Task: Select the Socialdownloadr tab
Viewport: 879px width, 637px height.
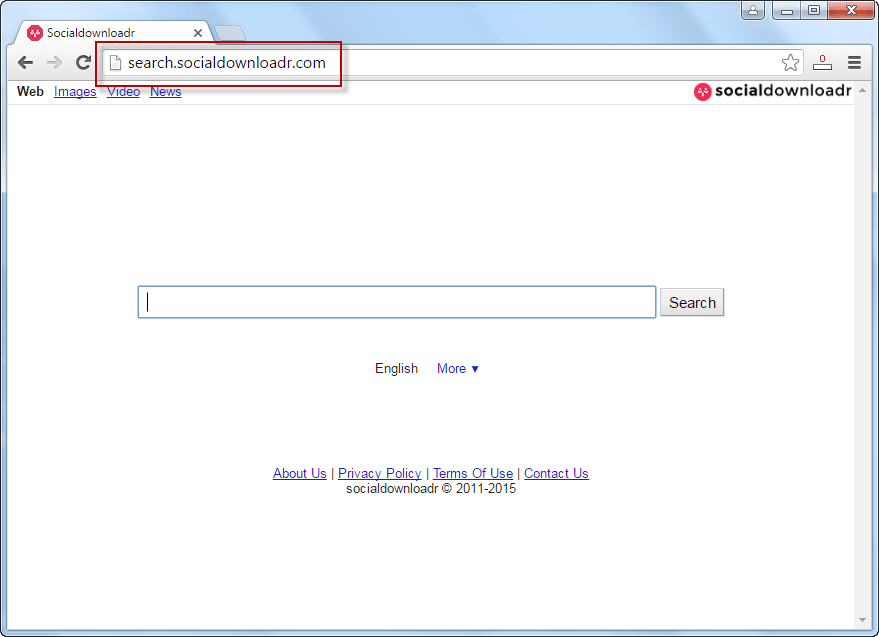Action: coord(112,33)
